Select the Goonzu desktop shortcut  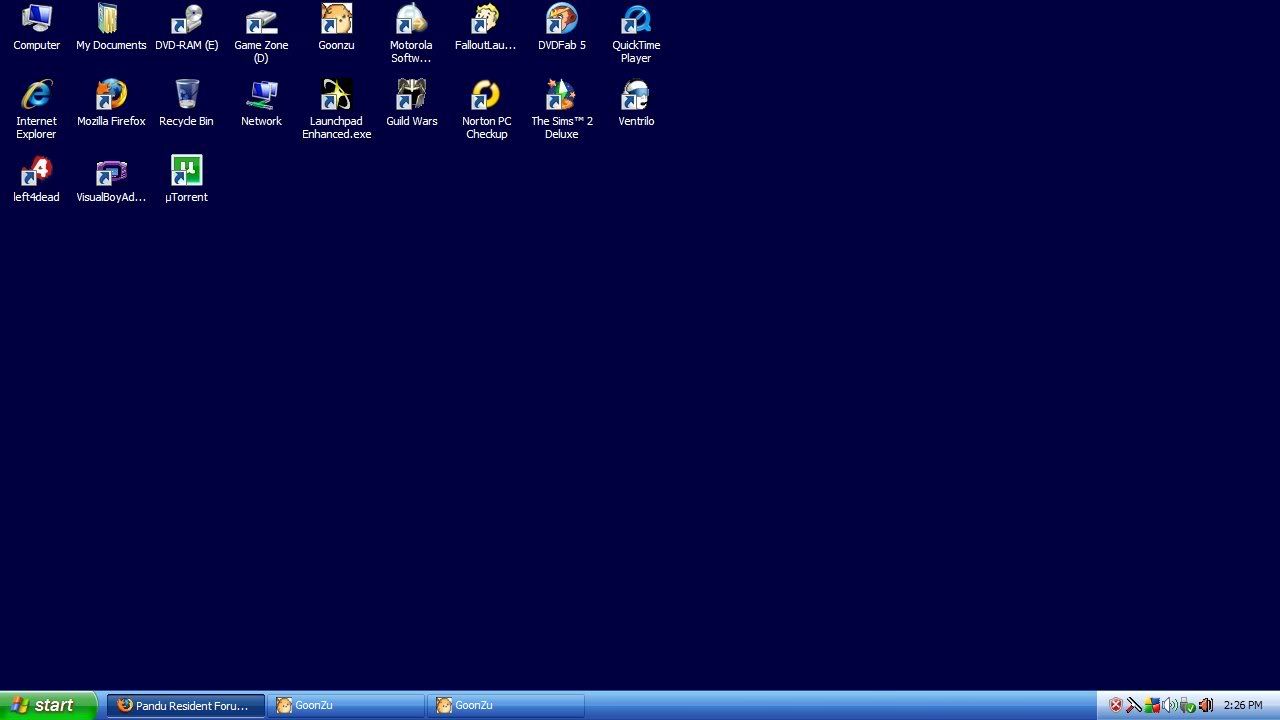336,27
